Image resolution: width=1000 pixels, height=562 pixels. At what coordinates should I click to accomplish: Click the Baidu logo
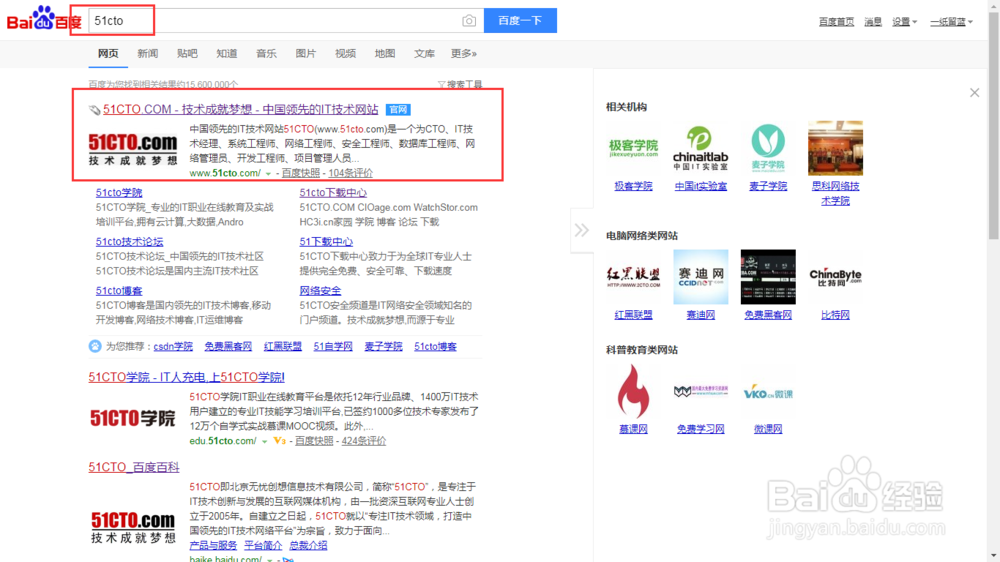tap(44, 18)
